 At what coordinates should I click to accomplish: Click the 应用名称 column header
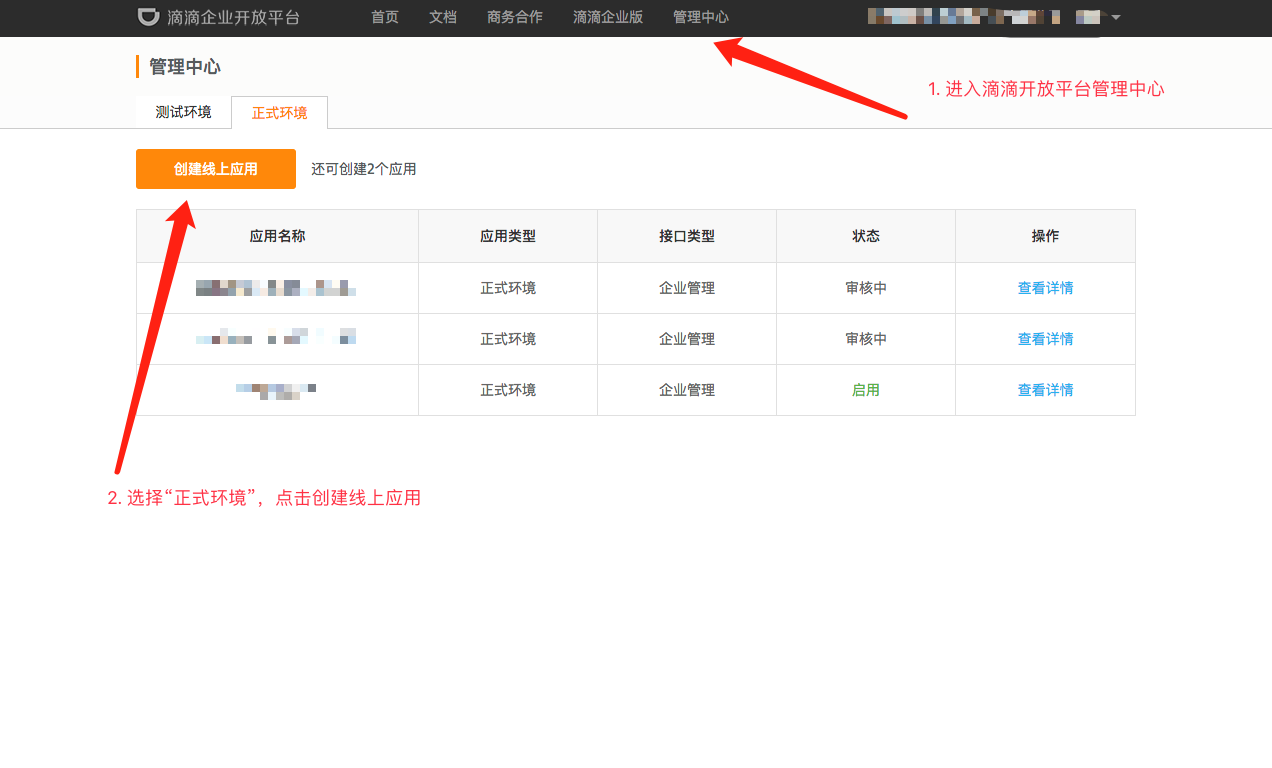[277, 236]
